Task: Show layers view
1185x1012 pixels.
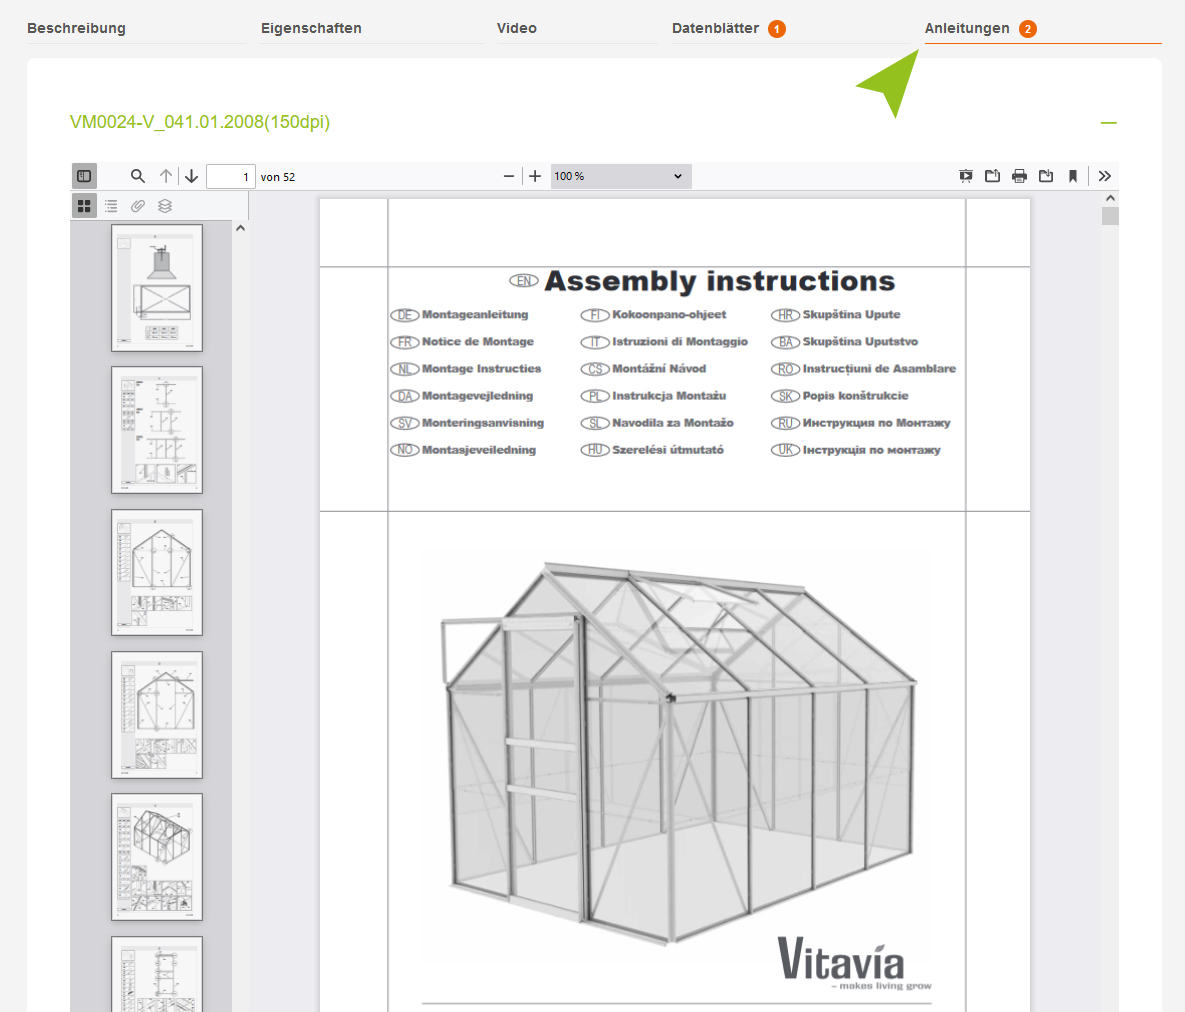Action: click(165, 206)
